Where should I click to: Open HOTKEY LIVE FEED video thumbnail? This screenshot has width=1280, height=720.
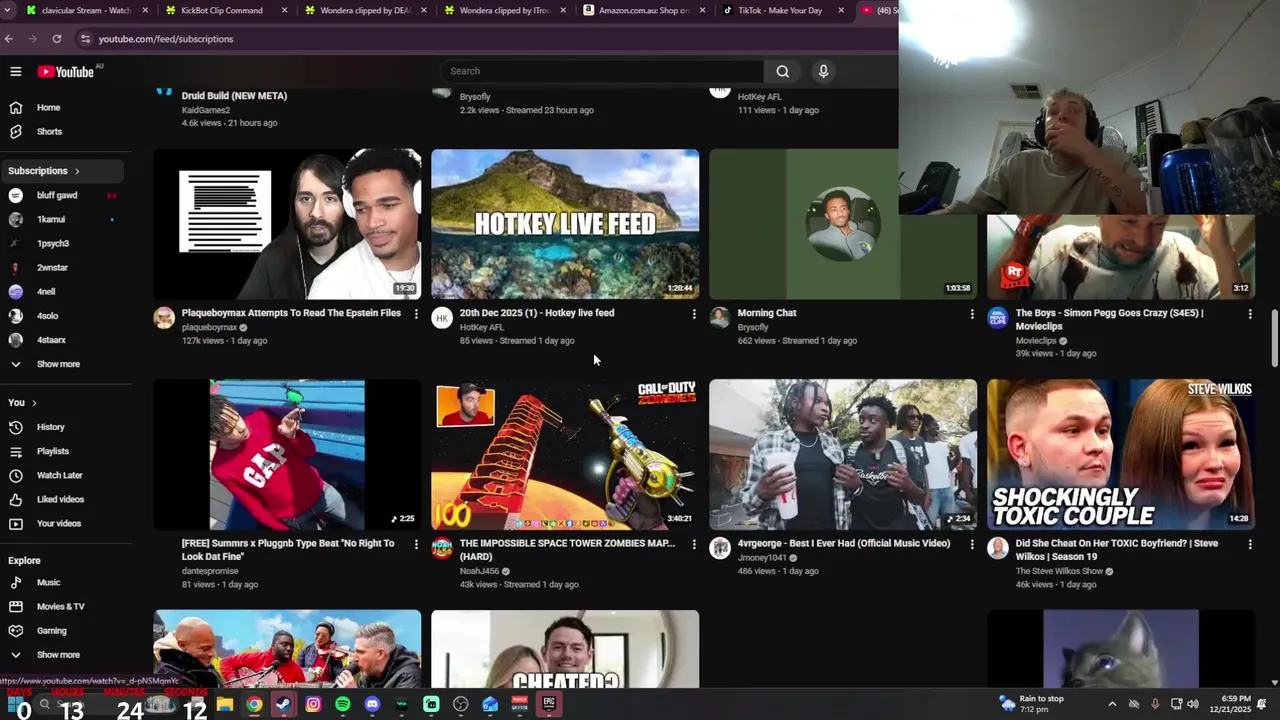coord(565,224)
